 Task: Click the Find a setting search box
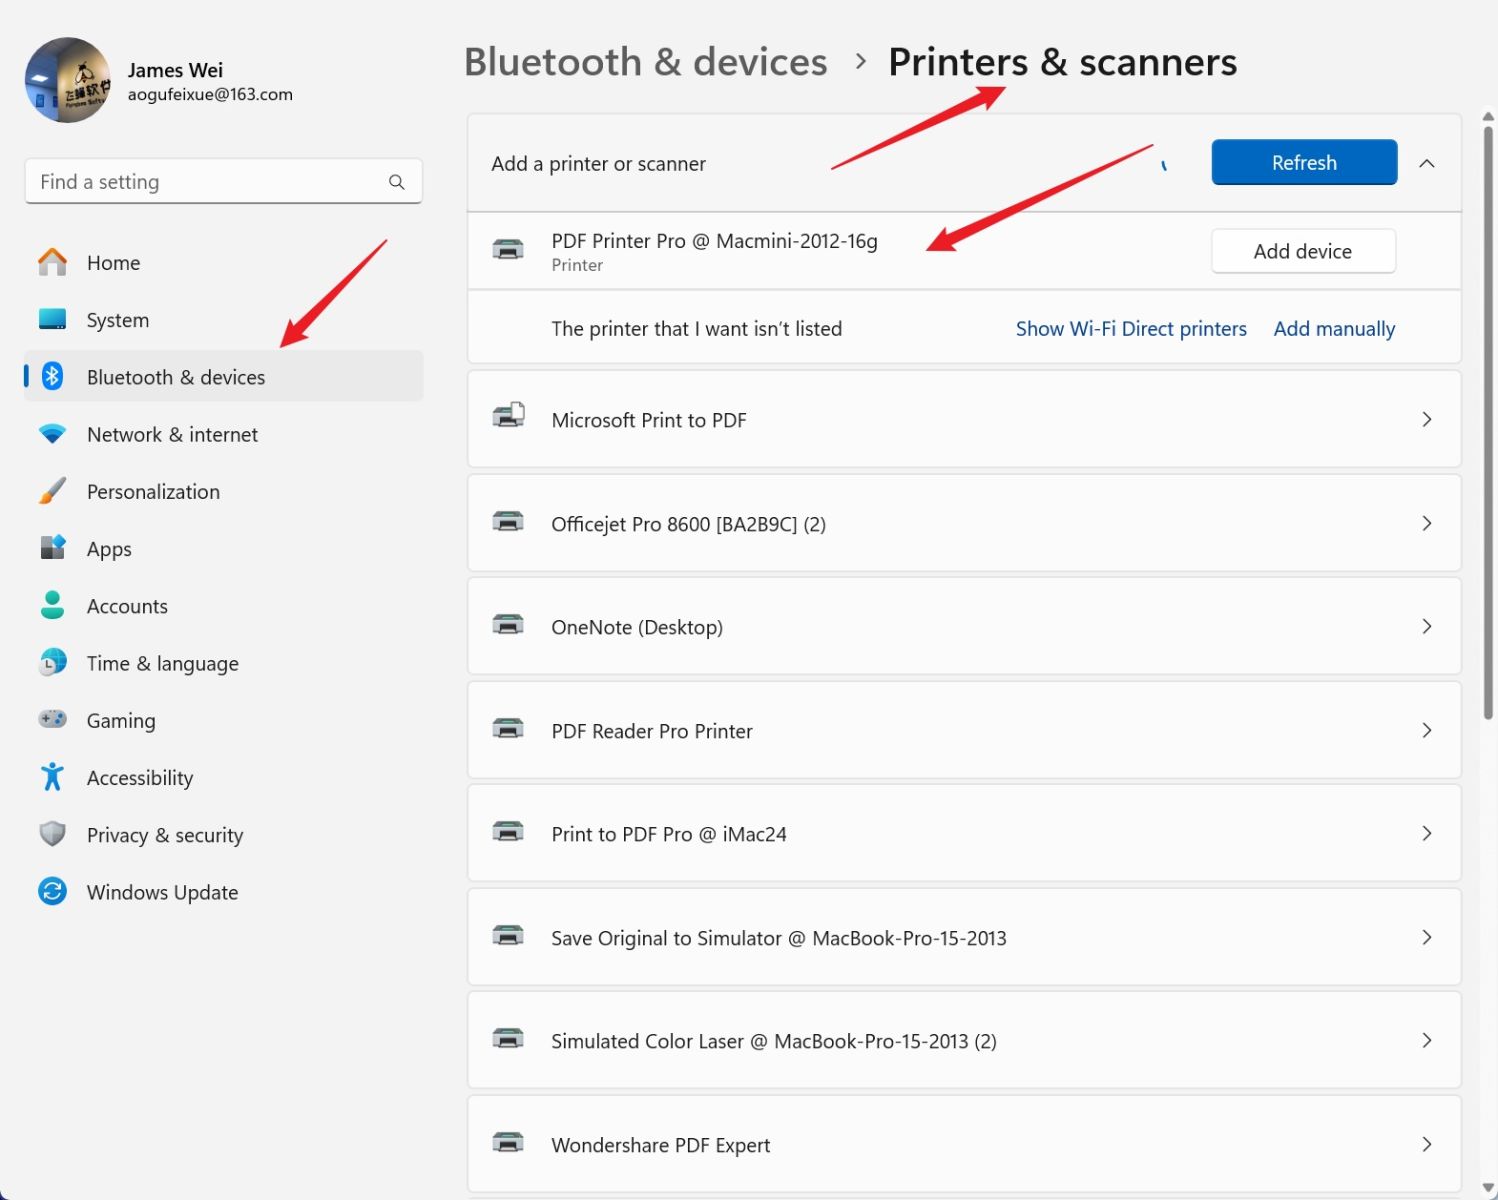[x=223, y=181]
